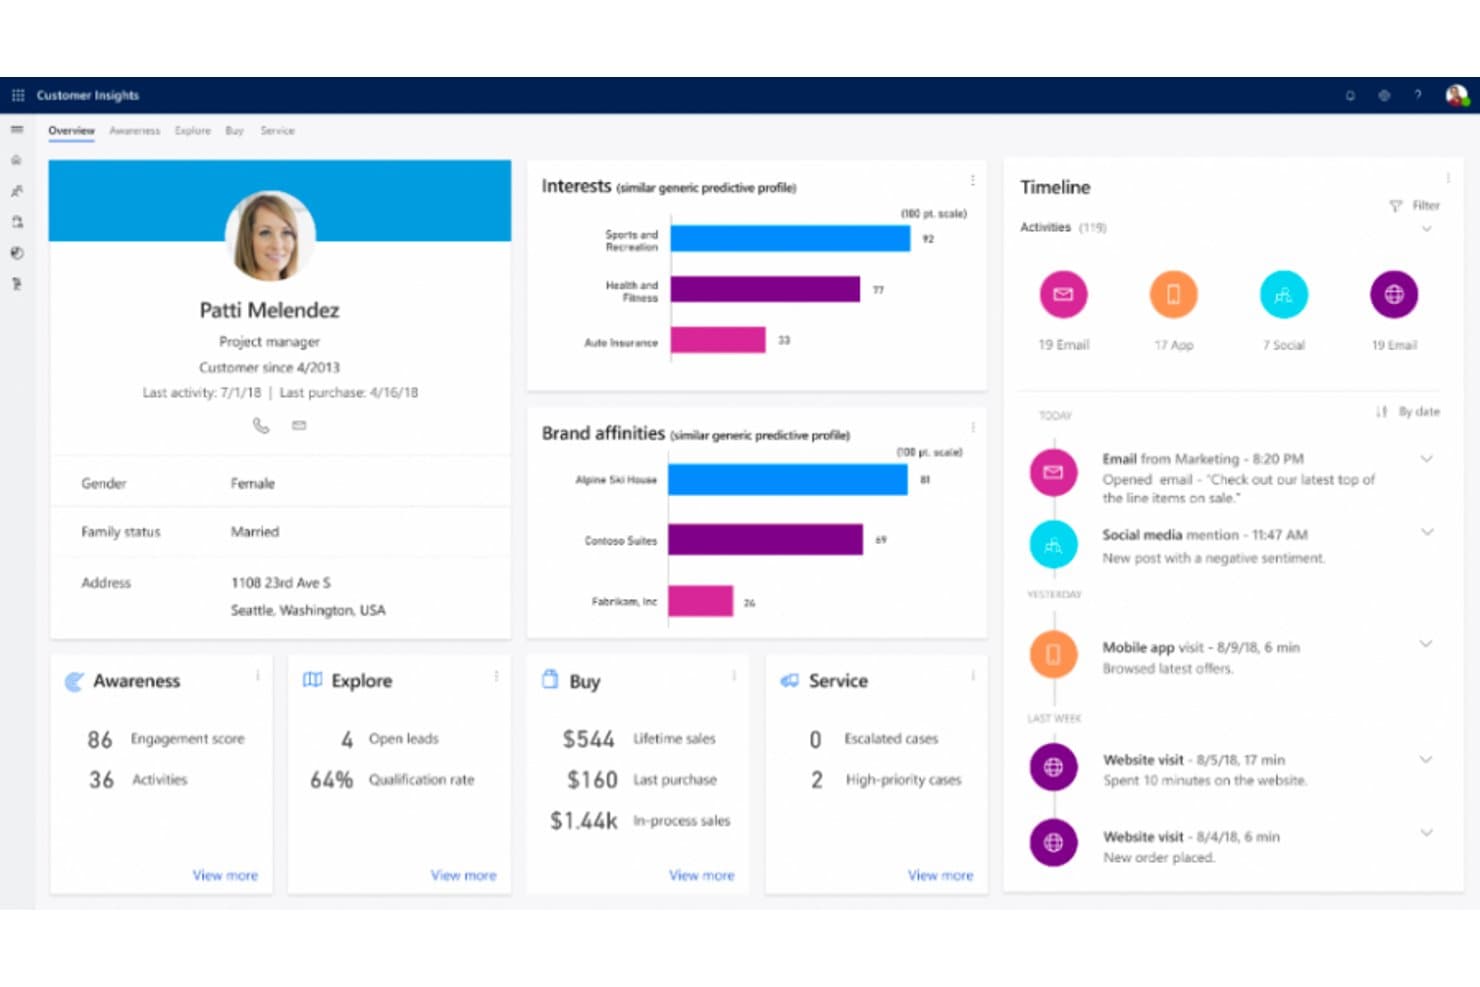Expand the Social media mention entry
This screenshot has height=987, width=1480.
1427,532
